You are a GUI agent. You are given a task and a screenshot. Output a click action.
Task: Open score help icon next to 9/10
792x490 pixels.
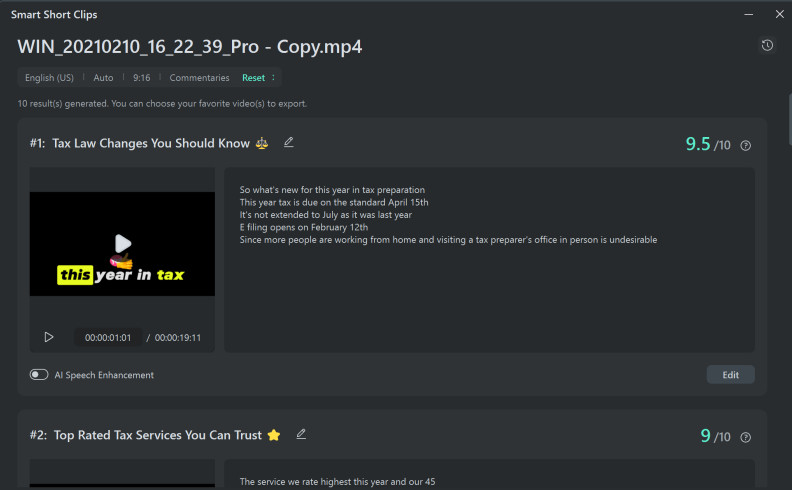tap(746, 437)
